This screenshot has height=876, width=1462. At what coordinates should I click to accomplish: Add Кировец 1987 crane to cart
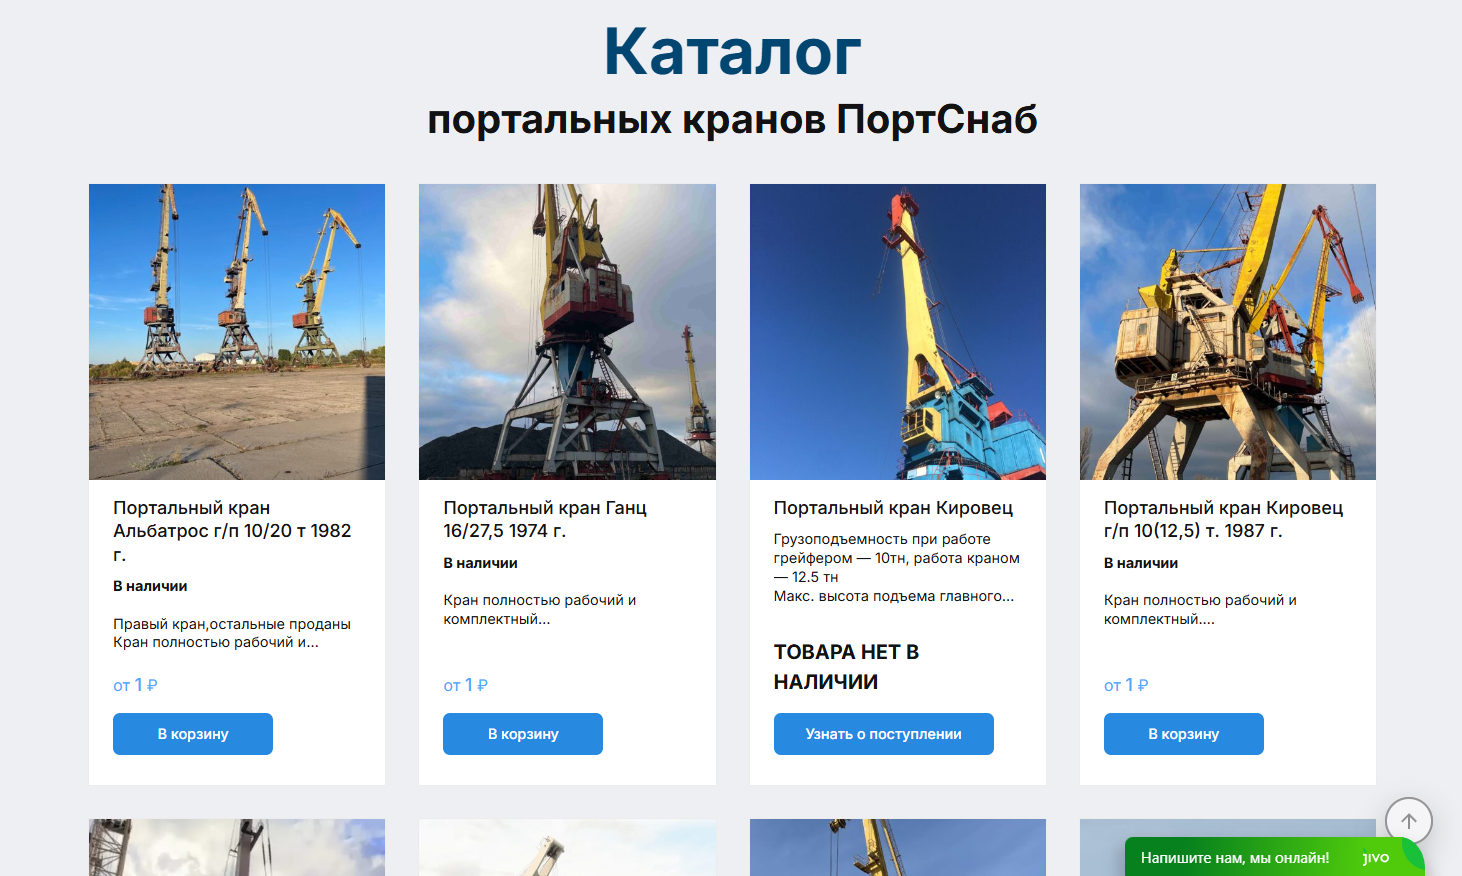click(1184, 734)
